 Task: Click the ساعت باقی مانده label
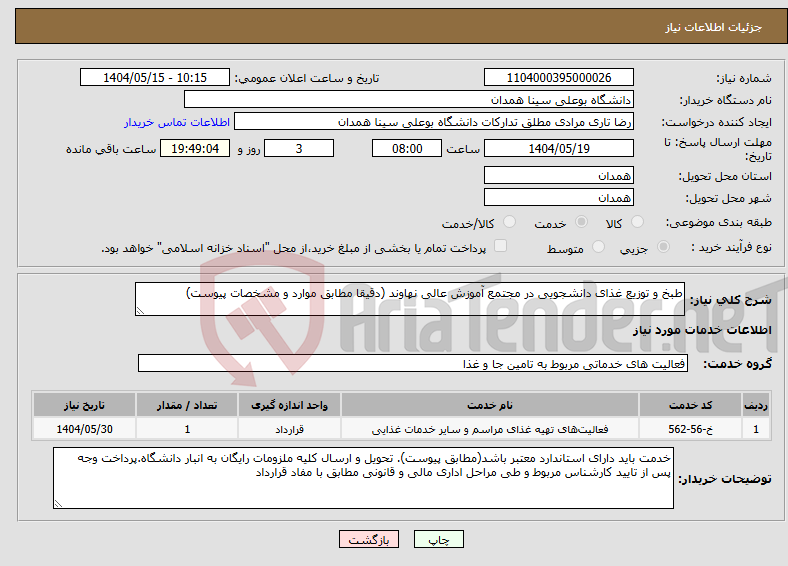coord(111,149)
